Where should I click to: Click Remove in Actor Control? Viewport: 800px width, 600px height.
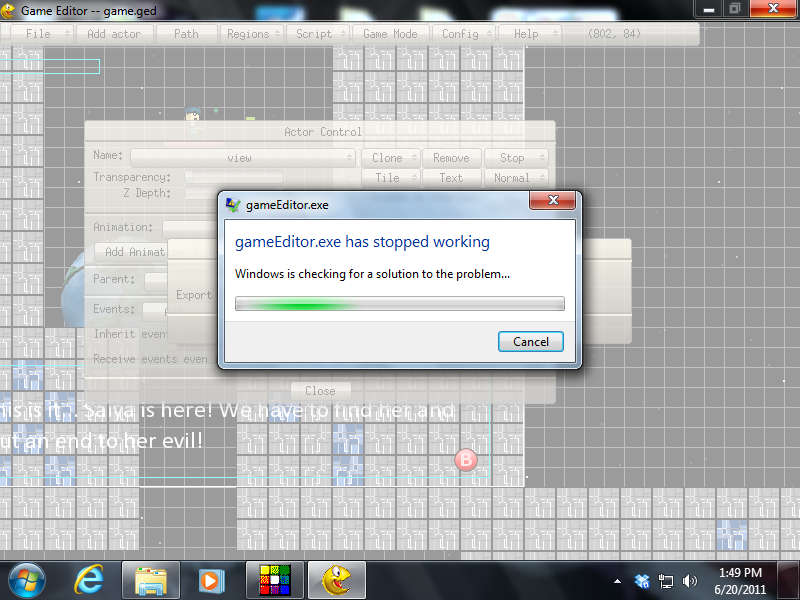(x=452, y=158)
